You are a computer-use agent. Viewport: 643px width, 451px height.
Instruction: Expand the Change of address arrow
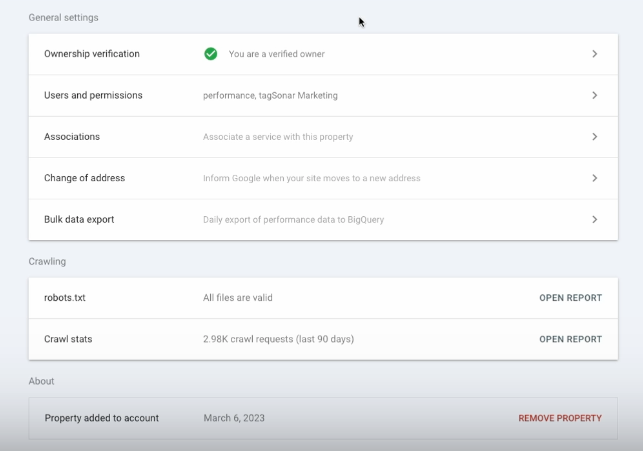(x=594, y=178)
